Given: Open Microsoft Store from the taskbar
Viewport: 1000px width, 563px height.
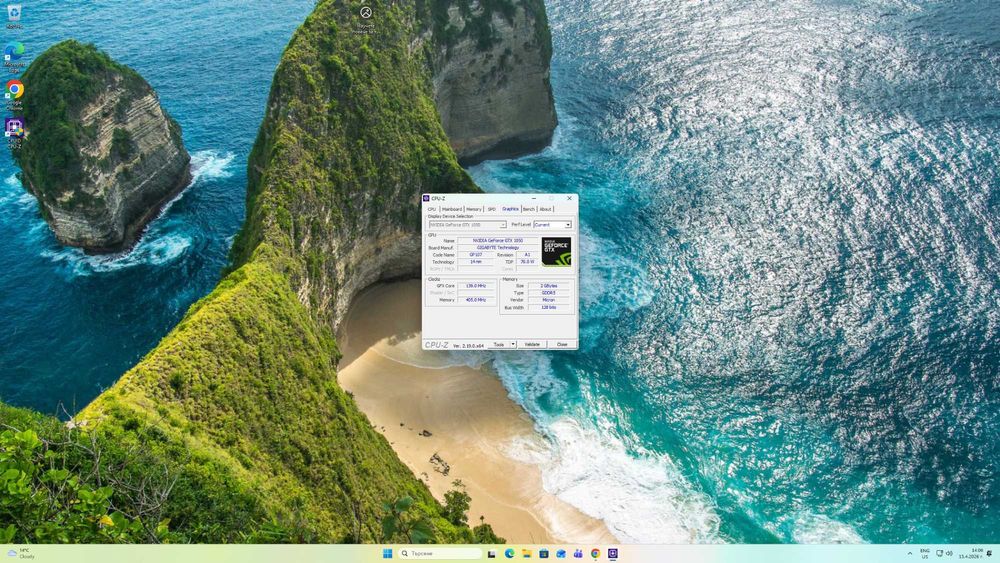Looking at the screenshot, I should [543, 553].
